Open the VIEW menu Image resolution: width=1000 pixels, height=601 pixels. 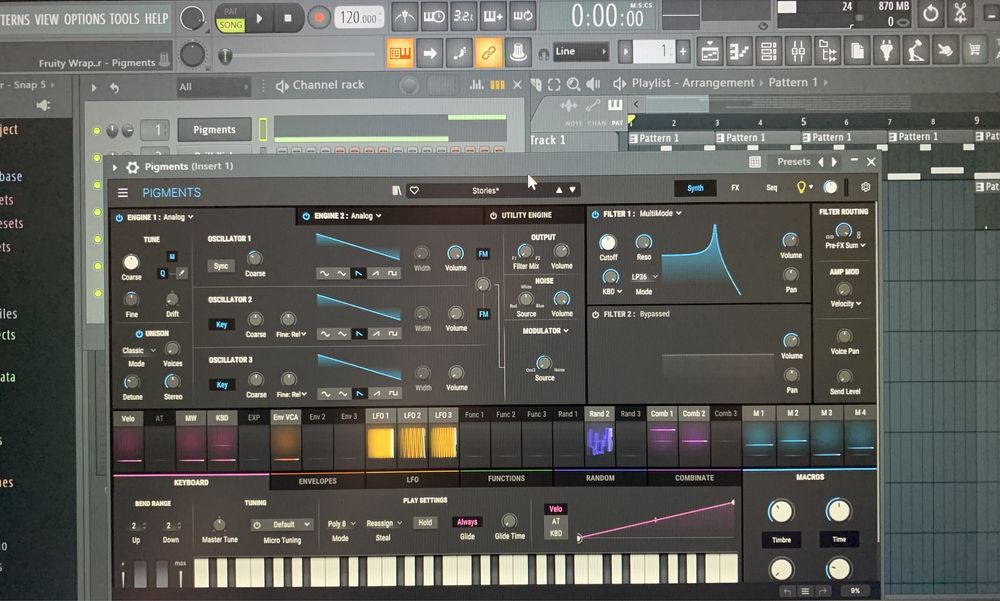[x=47, y=19]
